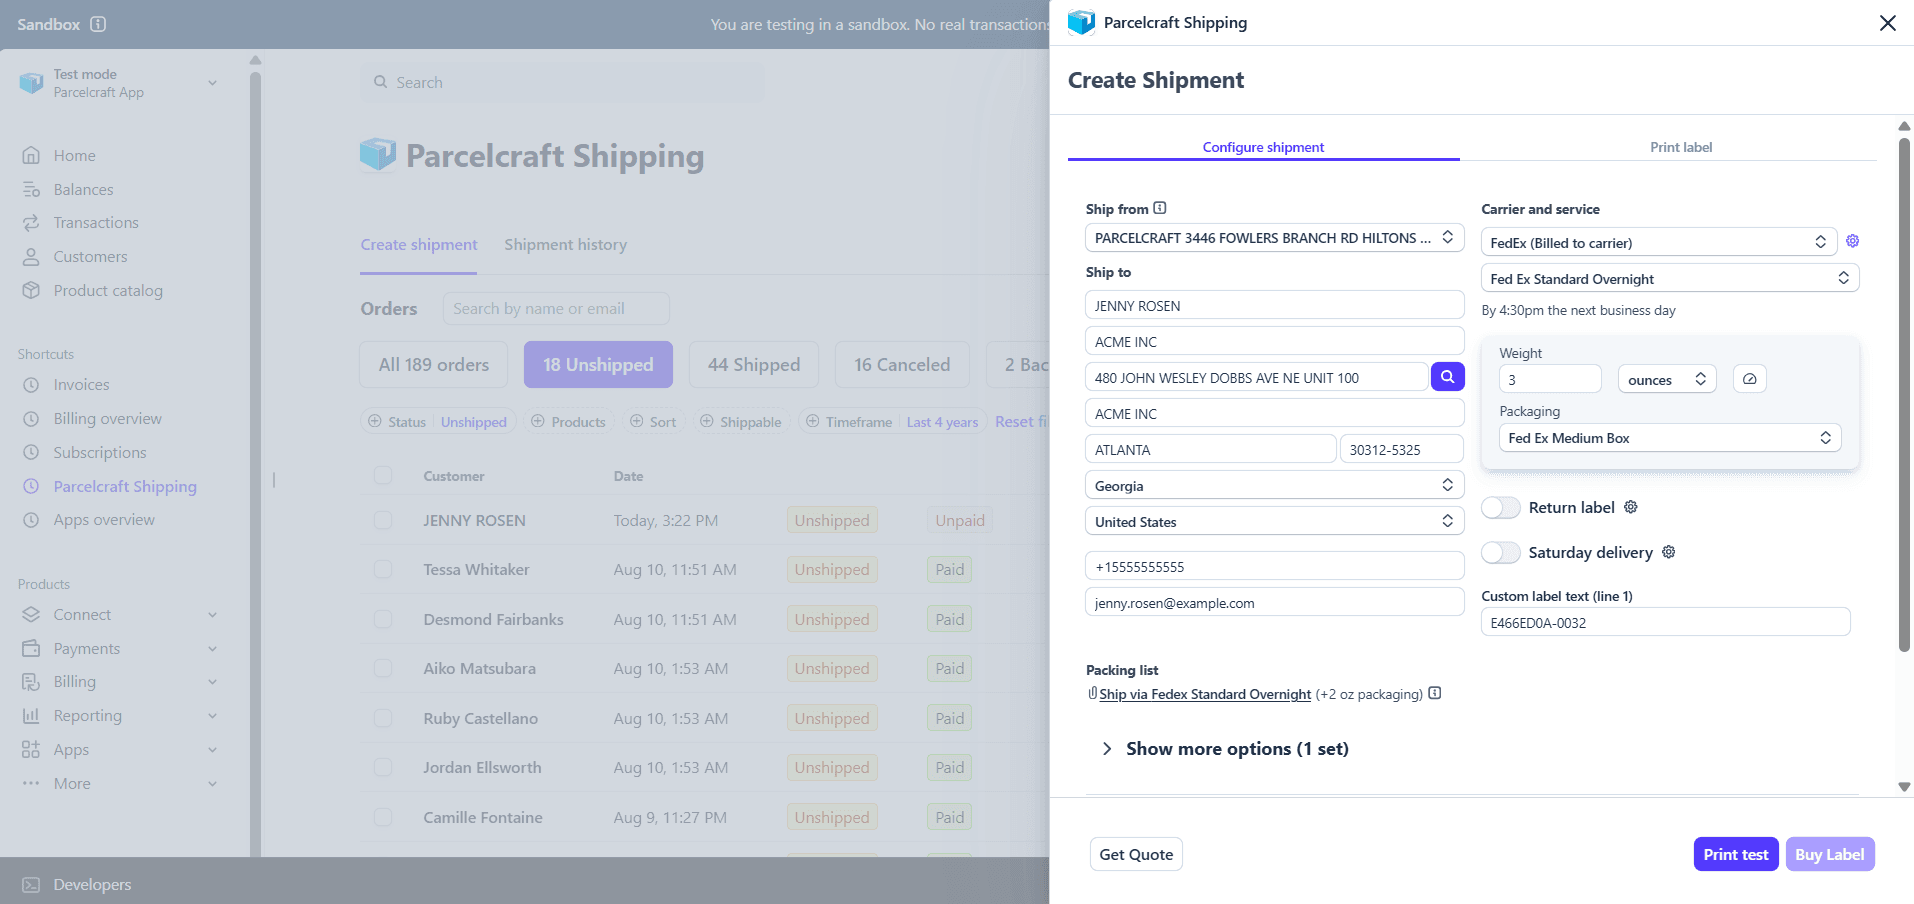Image resolution: width=1914 pixels, height=904 pixels.
Task: Click the ZIP code 30312-5325 field
Action: pyautogui.click(x=1401, y=449)
